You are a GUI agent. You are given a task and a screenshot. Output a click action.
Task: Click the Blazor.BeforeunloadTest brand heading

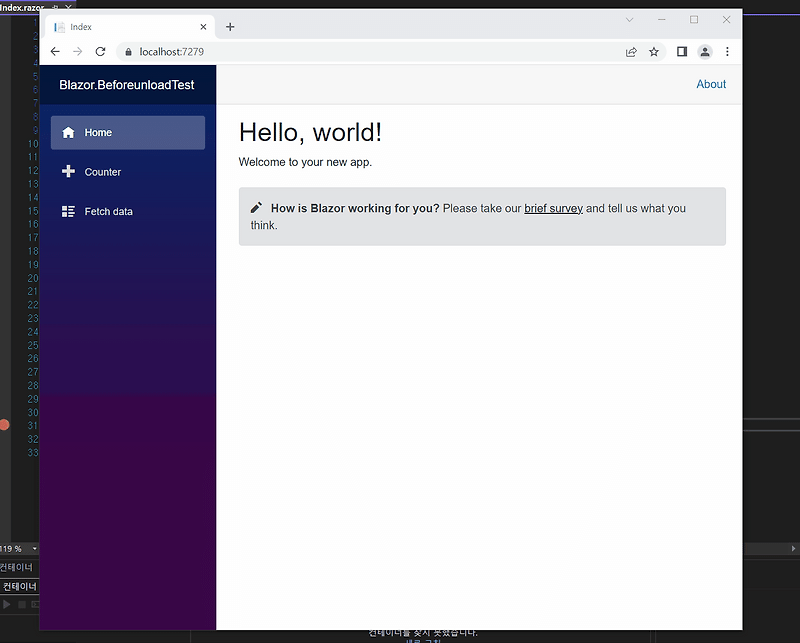pos(126,85)
